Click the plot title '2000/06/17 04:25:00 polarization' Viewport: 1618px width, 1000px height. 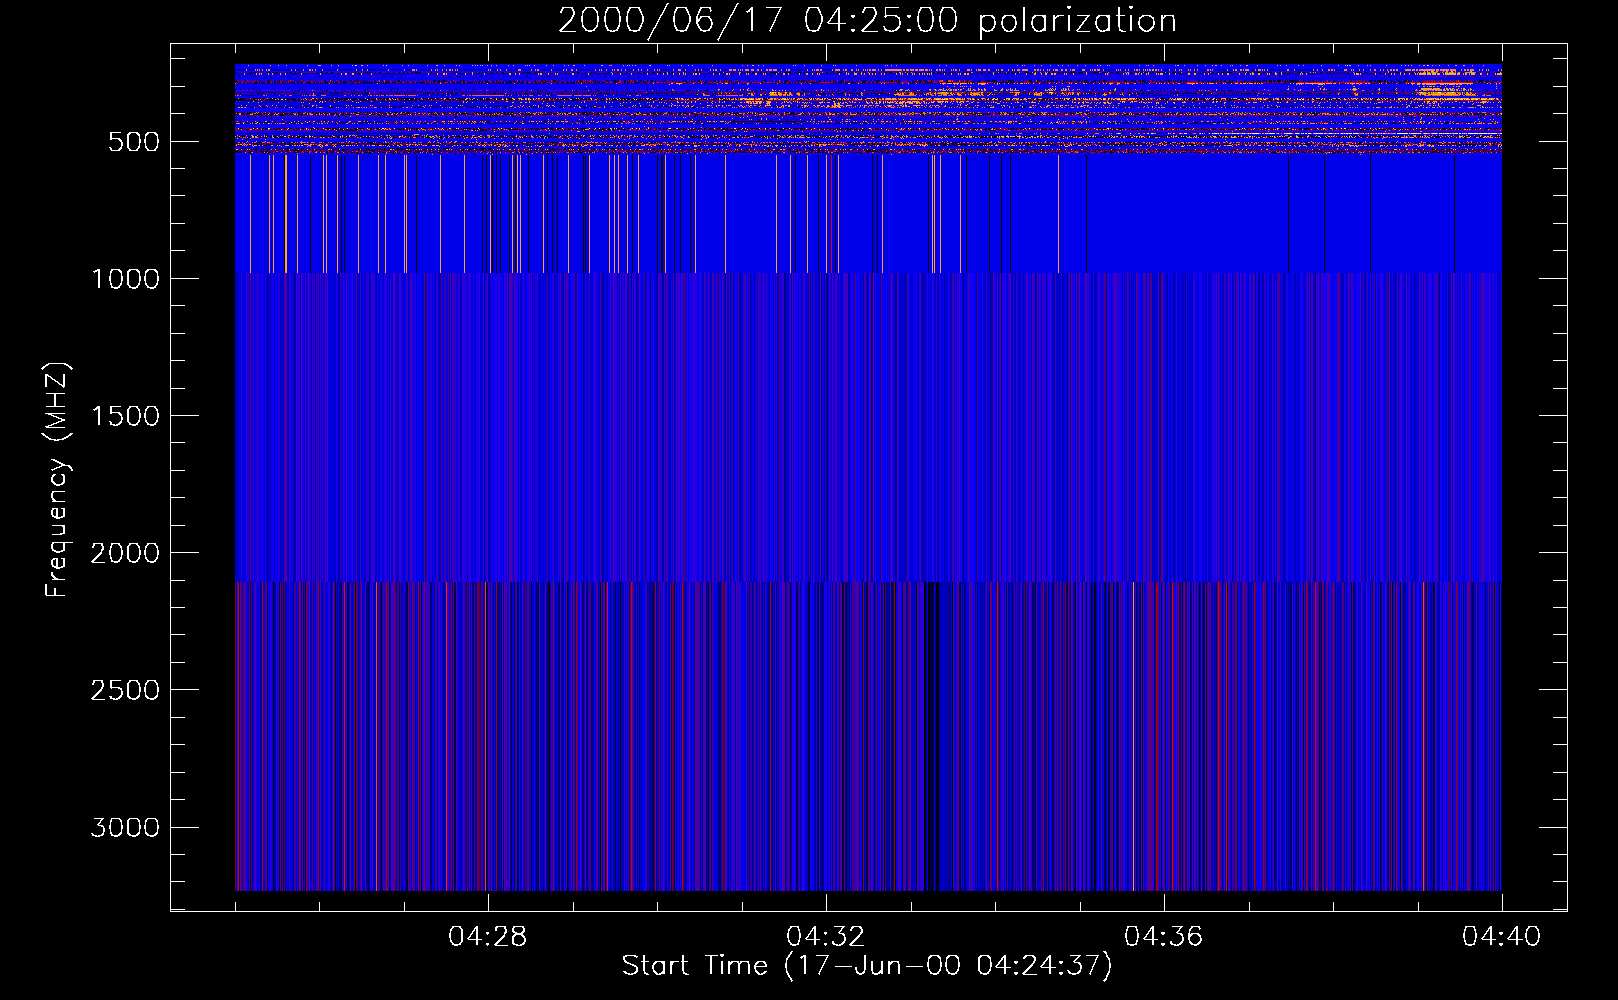pyautogui.click(x=867, y=21)
